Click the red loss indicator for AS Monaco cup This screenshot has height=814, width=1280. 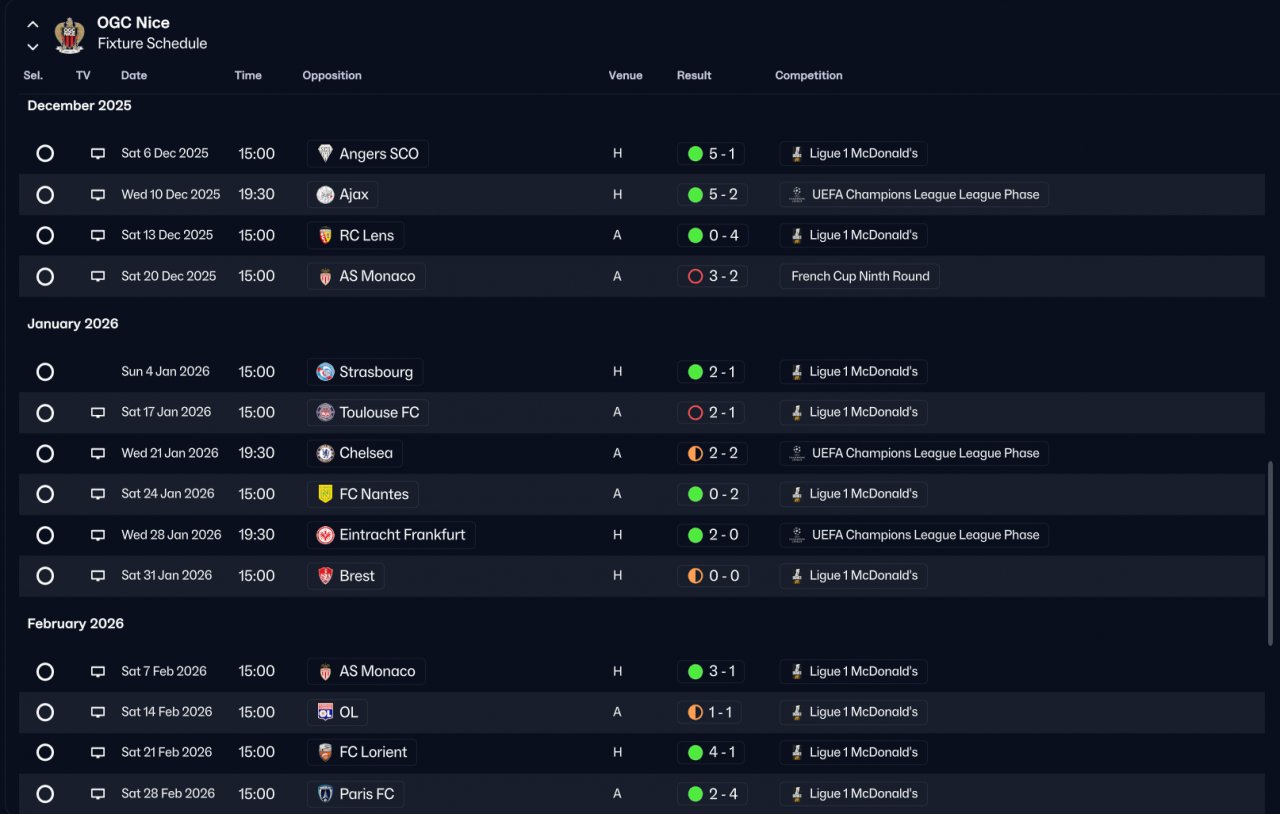pos(695,276)
